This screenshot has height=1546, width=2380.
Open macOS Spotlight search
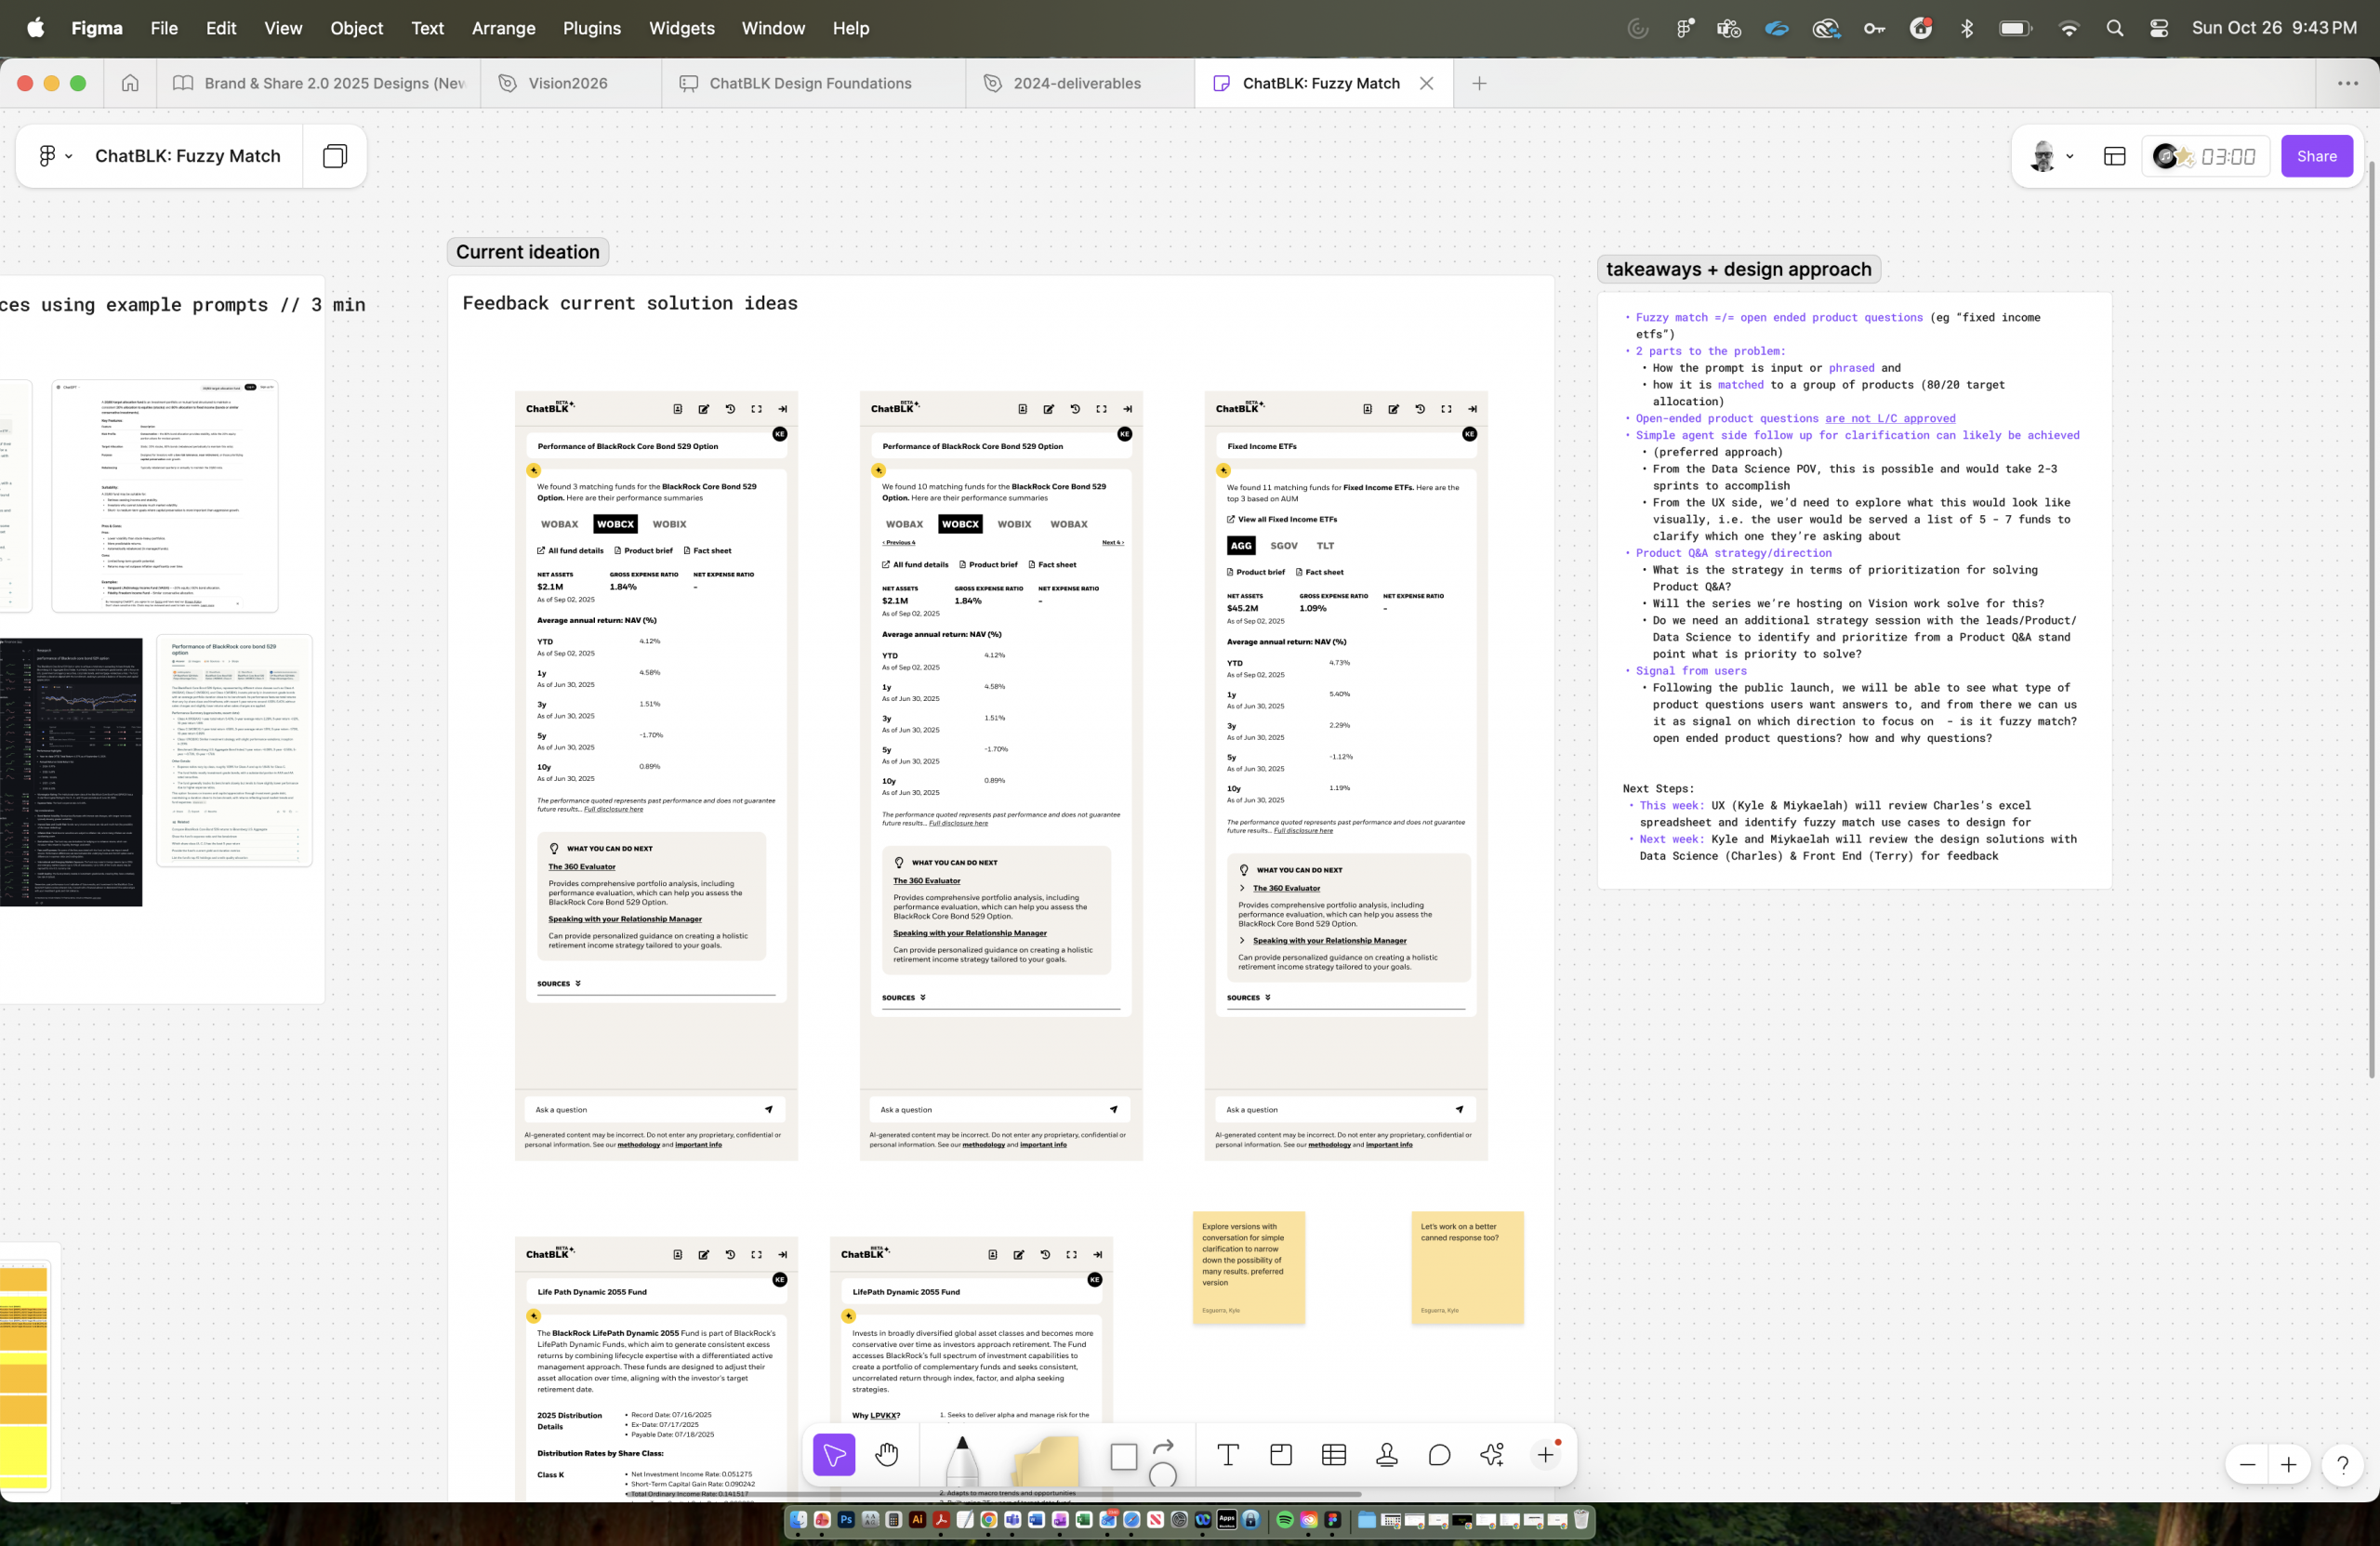pyautogui.click(x=2114, y=28)
